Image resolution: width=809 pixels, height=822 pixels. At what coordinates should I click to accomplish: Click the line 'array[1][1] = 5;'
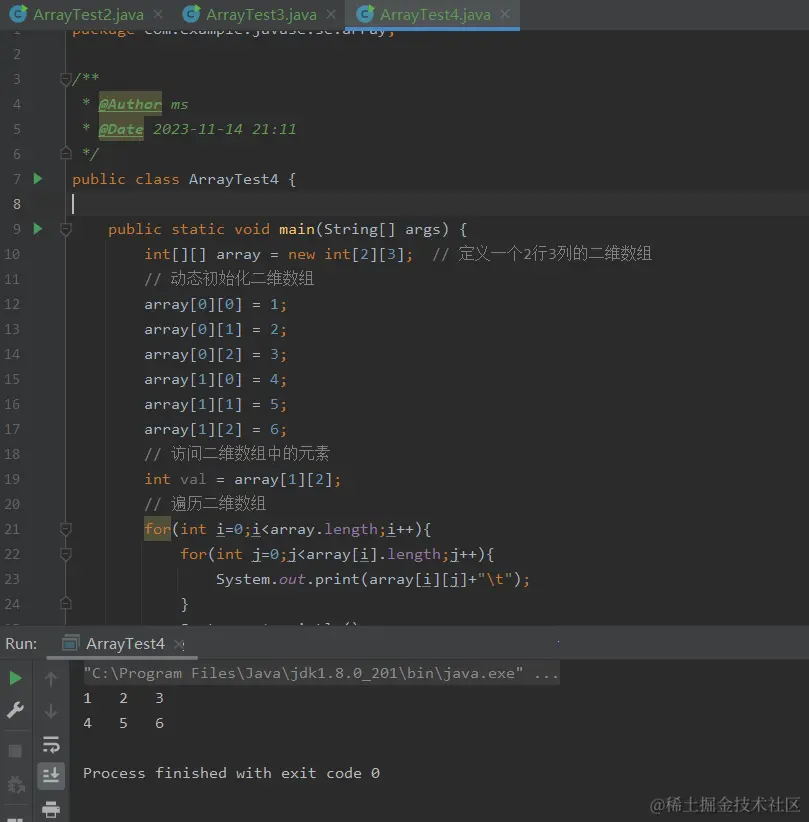tap(215, 405)
